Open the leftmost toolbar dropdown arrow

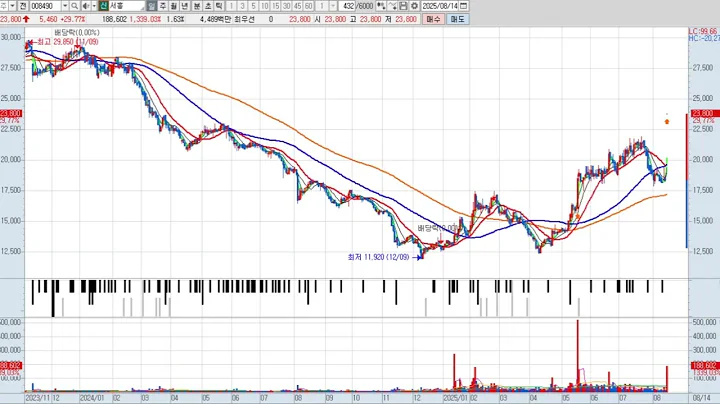12,6
